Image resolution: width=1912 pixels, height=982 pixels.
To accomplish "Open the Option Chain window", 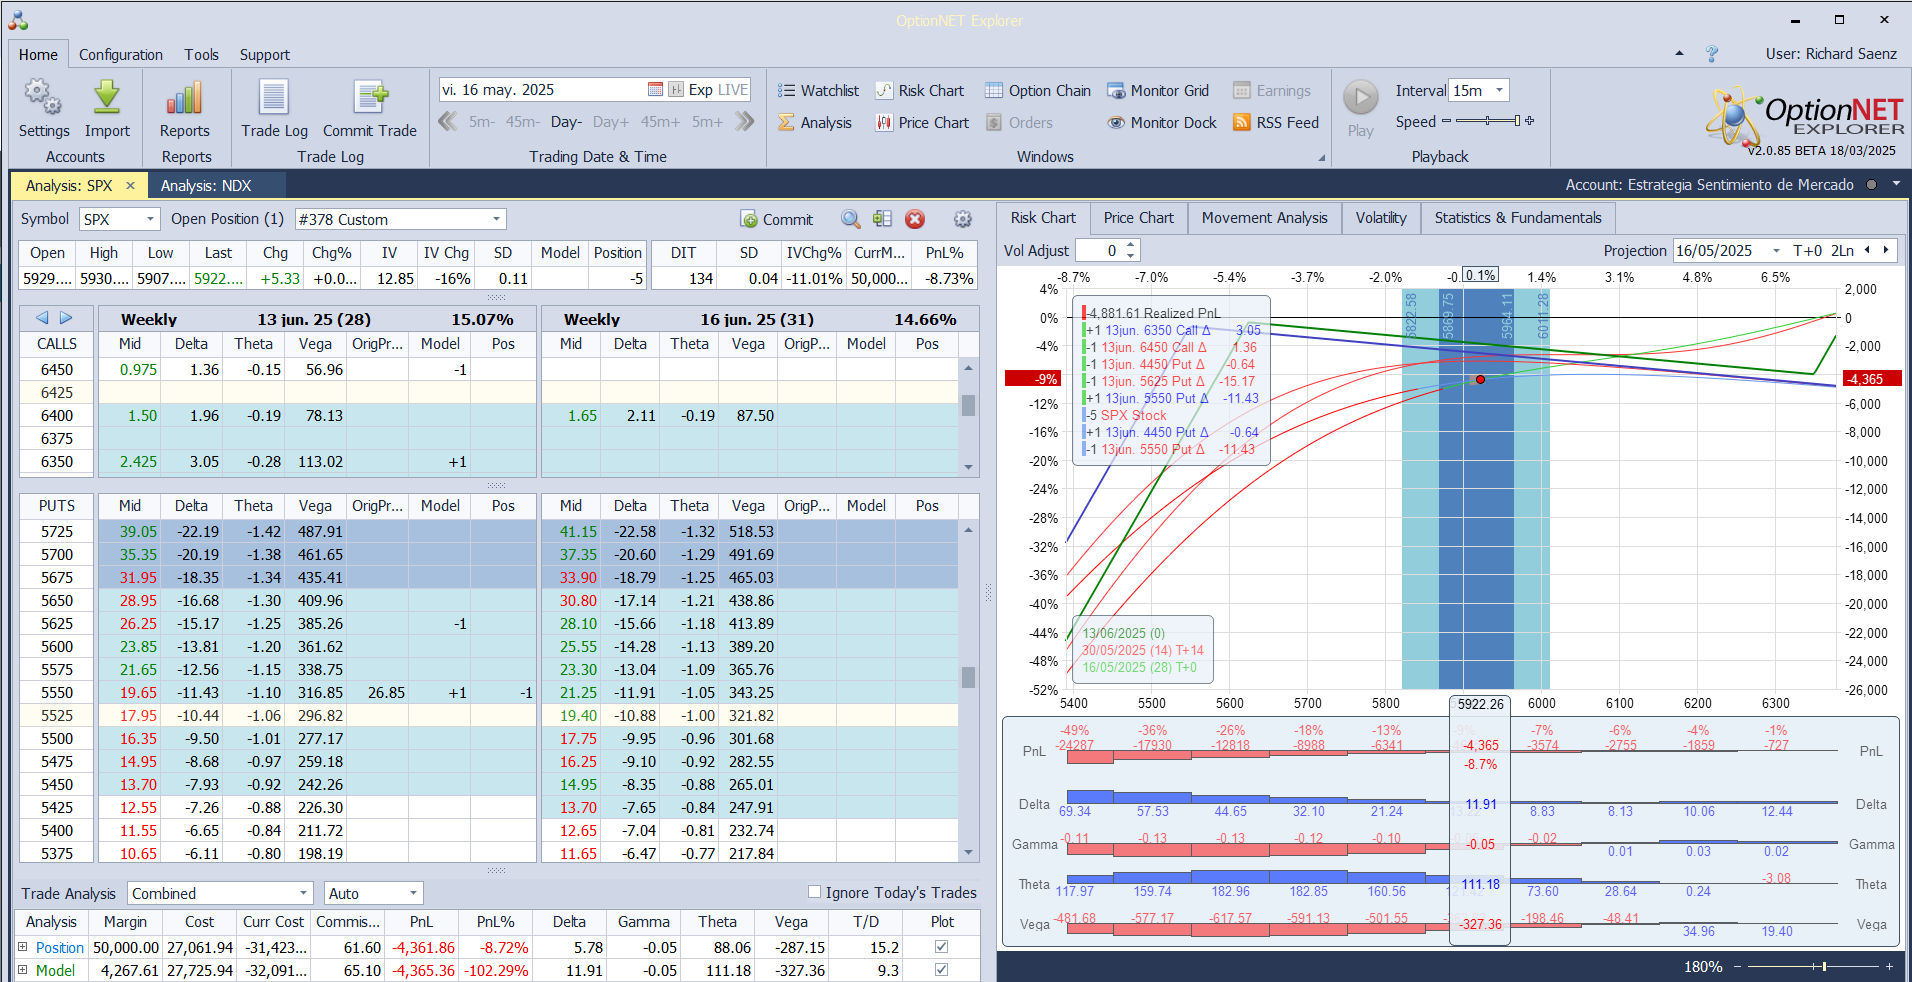I will (1038, 91).
